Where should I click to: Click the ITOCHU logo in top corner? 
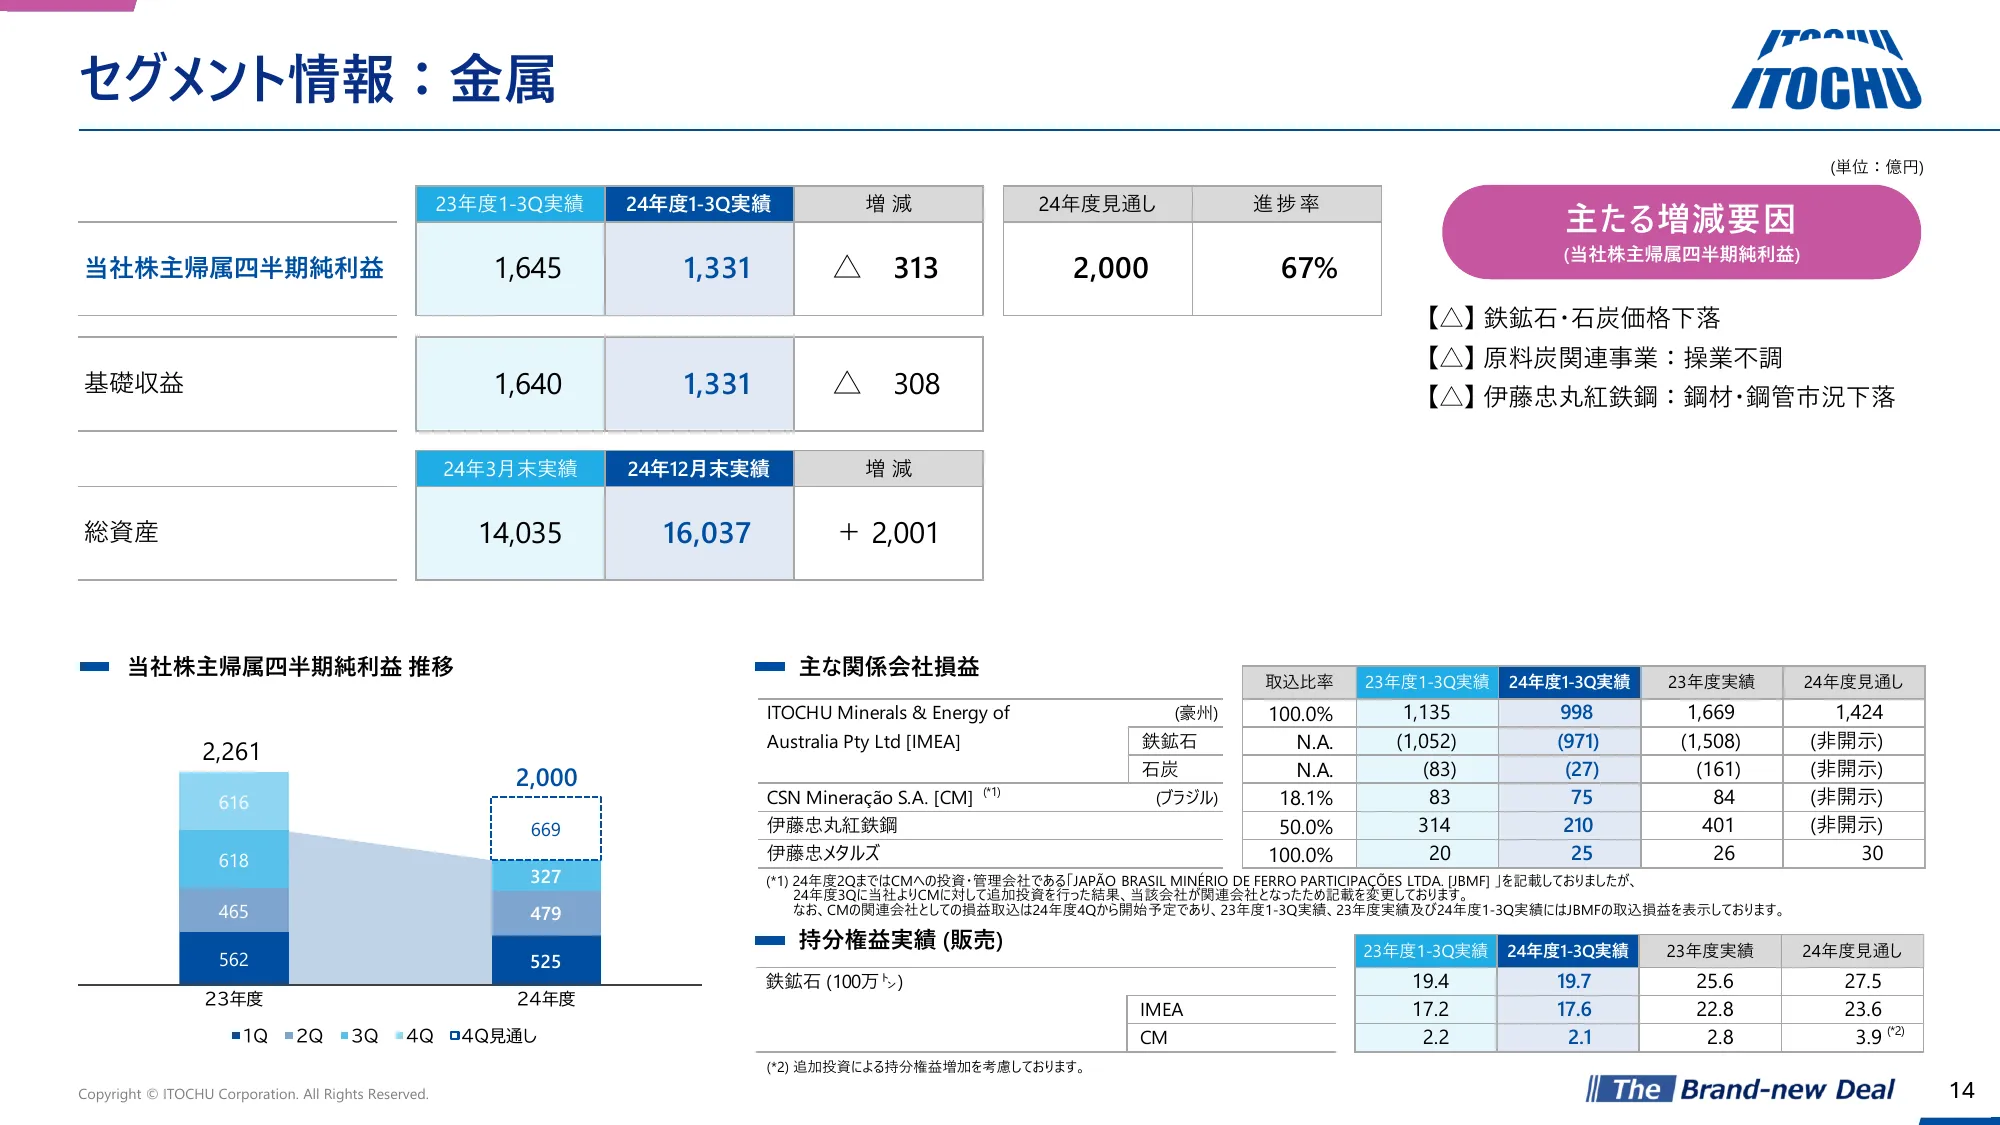click(1826, 70)
